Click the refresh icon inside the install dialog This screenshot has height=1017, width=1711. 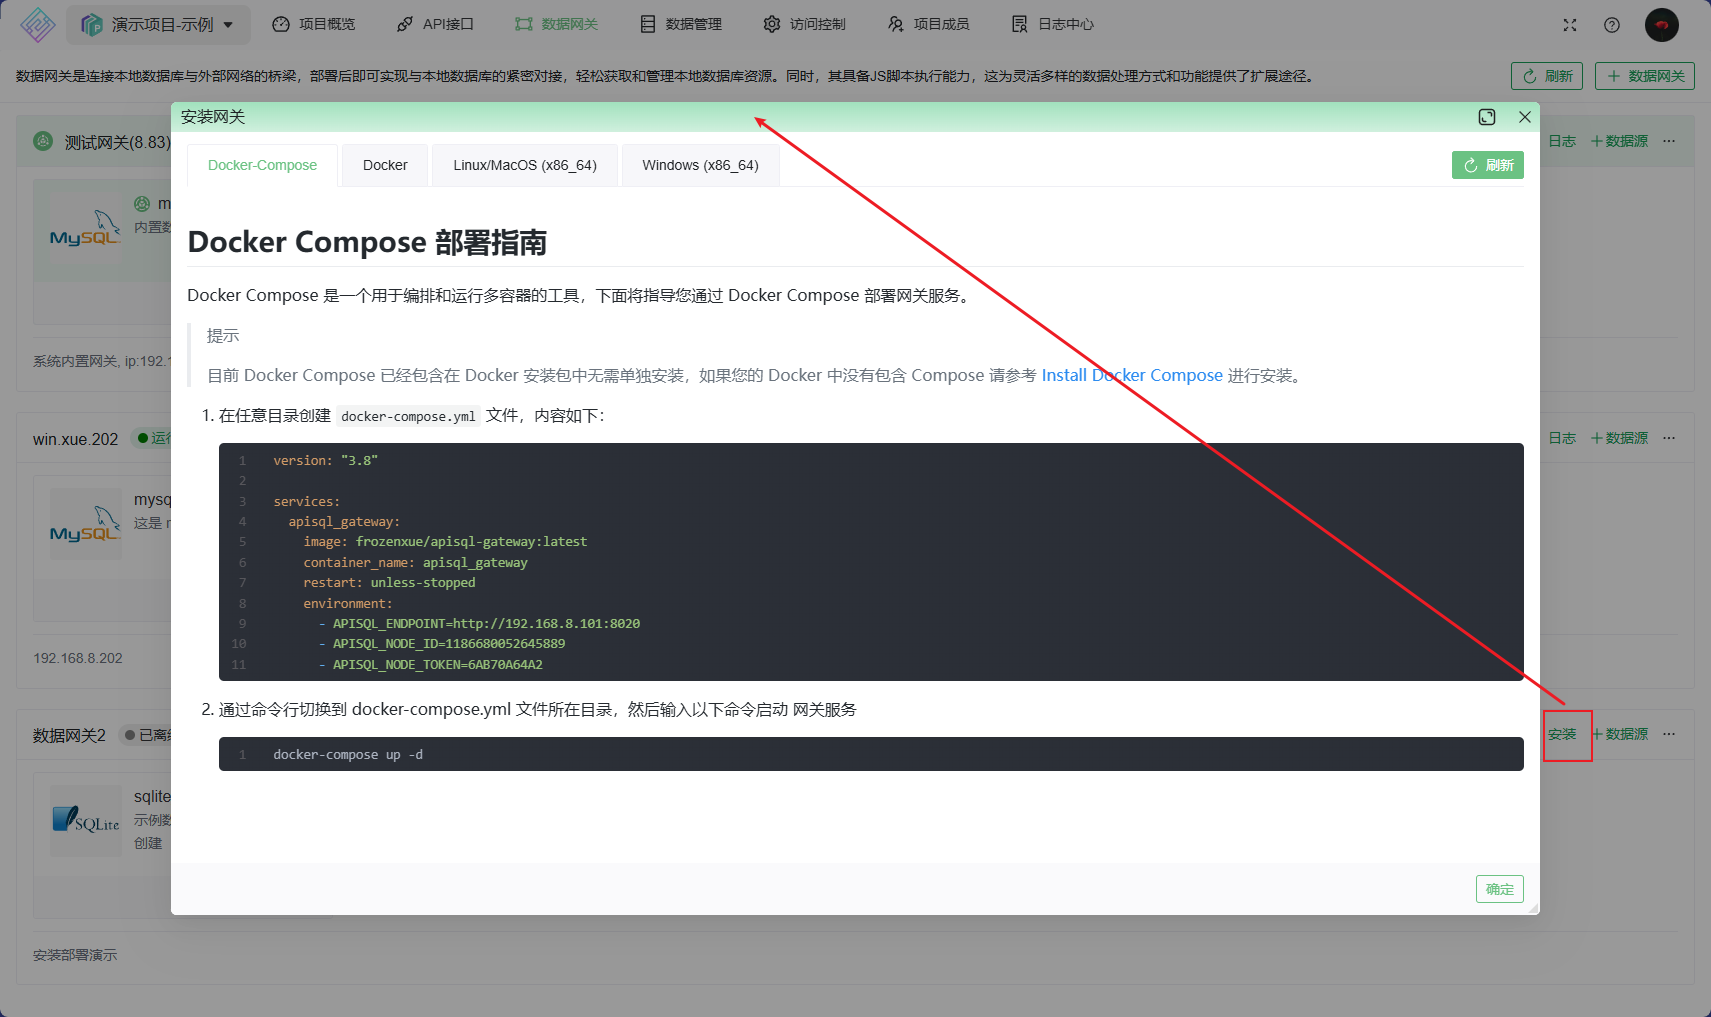point(1470,164)
